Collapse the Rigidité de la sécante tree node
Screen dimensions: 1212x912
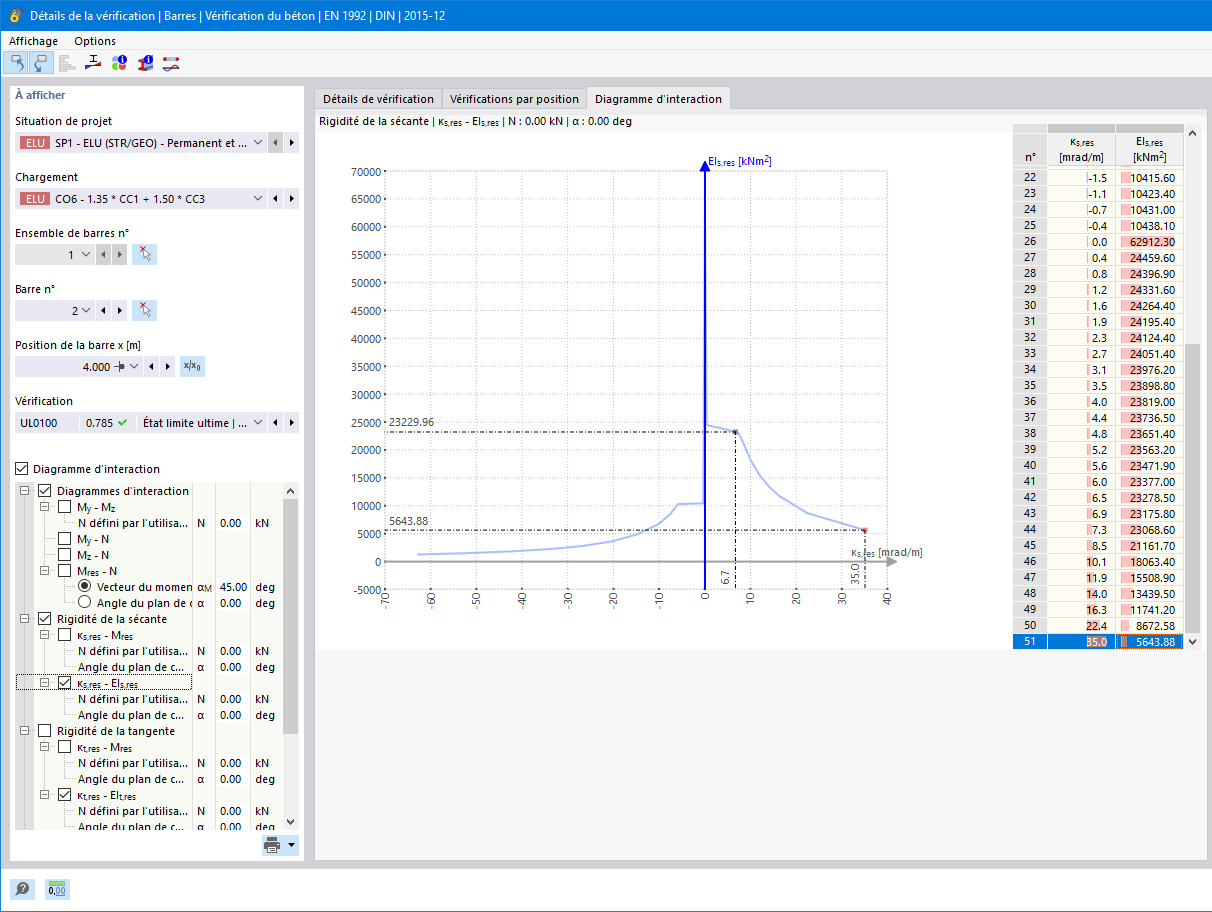click(x=24, y=619)
